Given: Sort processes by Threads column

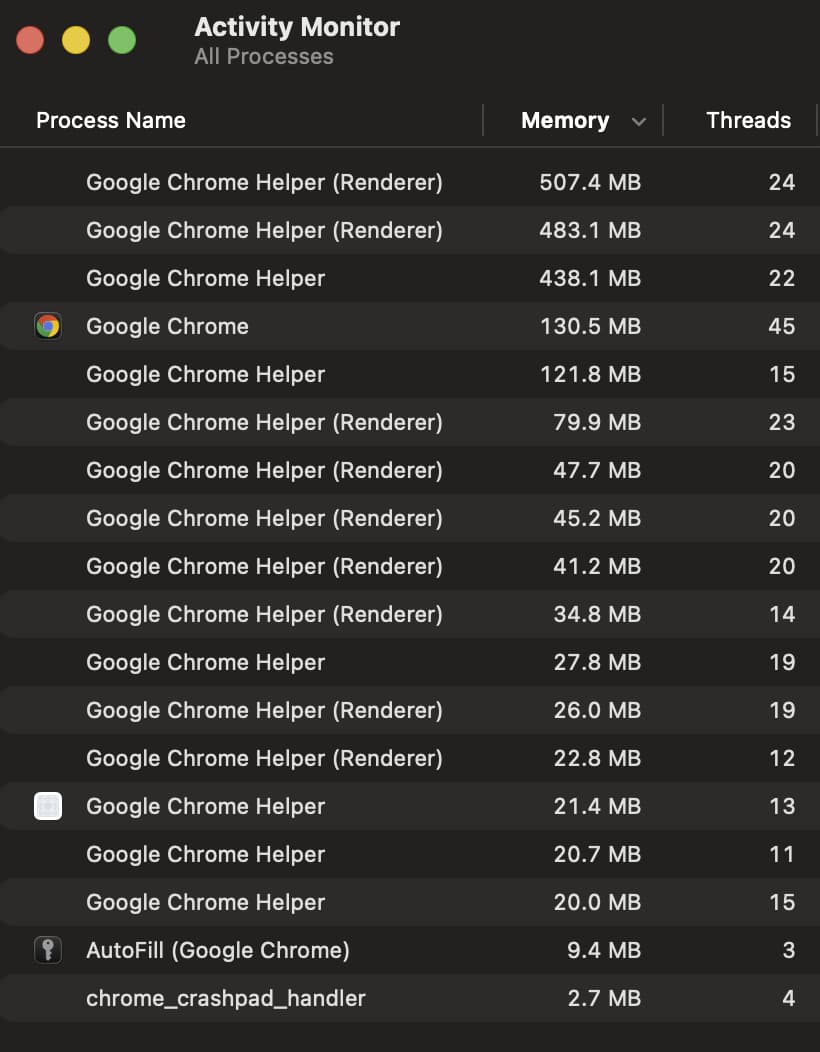Looking at the screenshot, I should pos(749,120).
